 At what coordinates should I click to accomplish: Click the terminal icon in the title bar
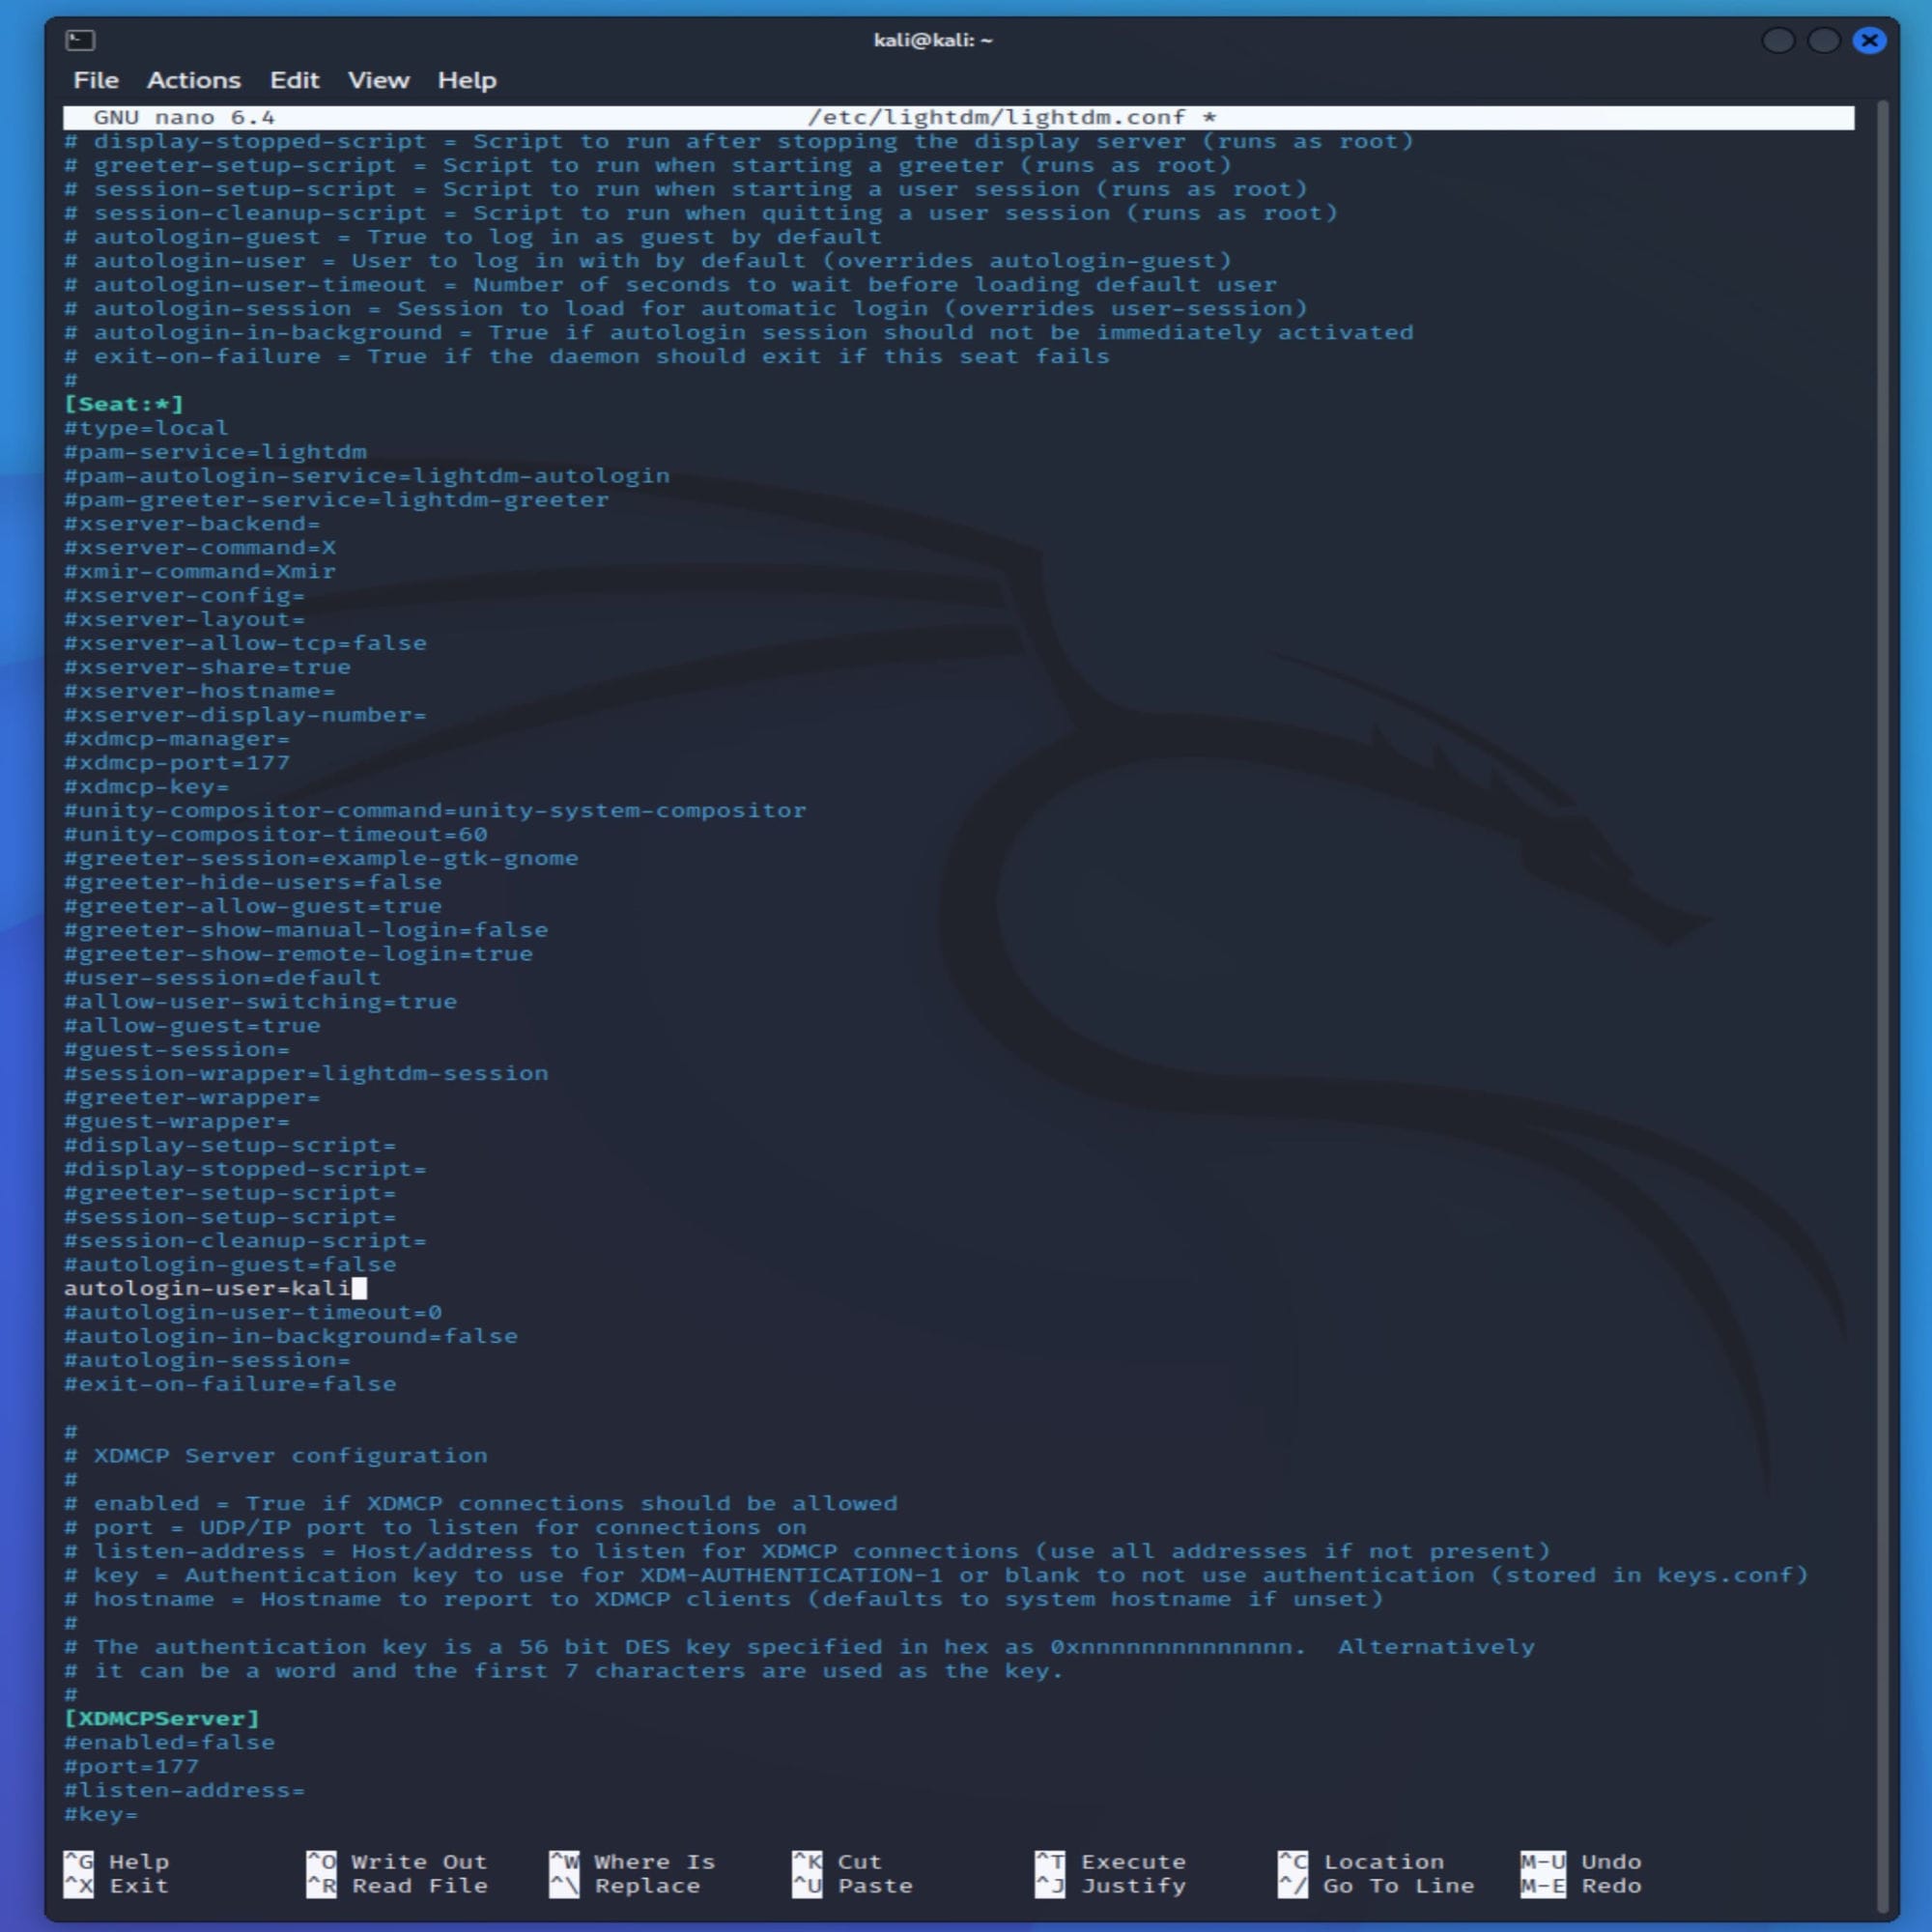point(82,40)
